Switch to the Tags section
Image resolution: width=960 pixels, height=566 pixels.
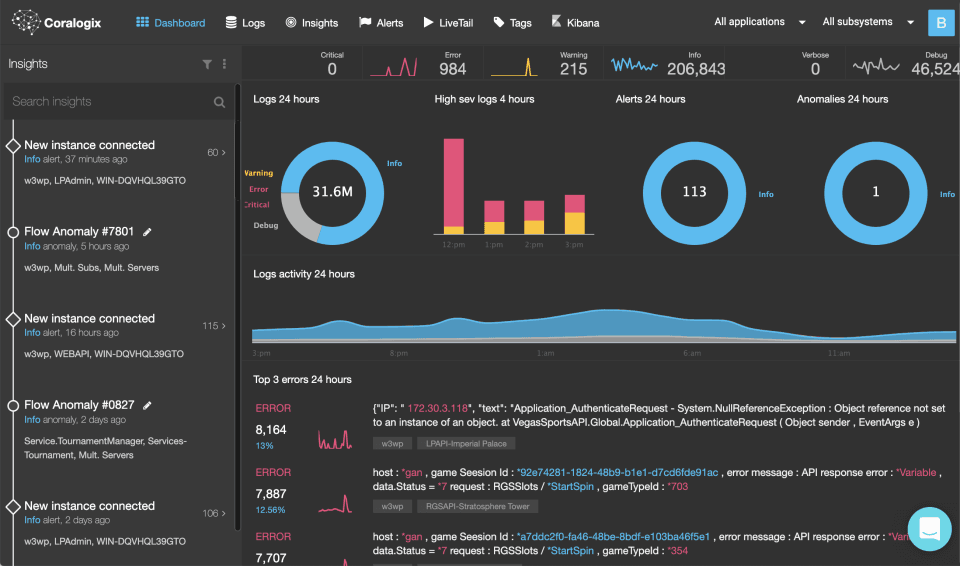(512, 23)
